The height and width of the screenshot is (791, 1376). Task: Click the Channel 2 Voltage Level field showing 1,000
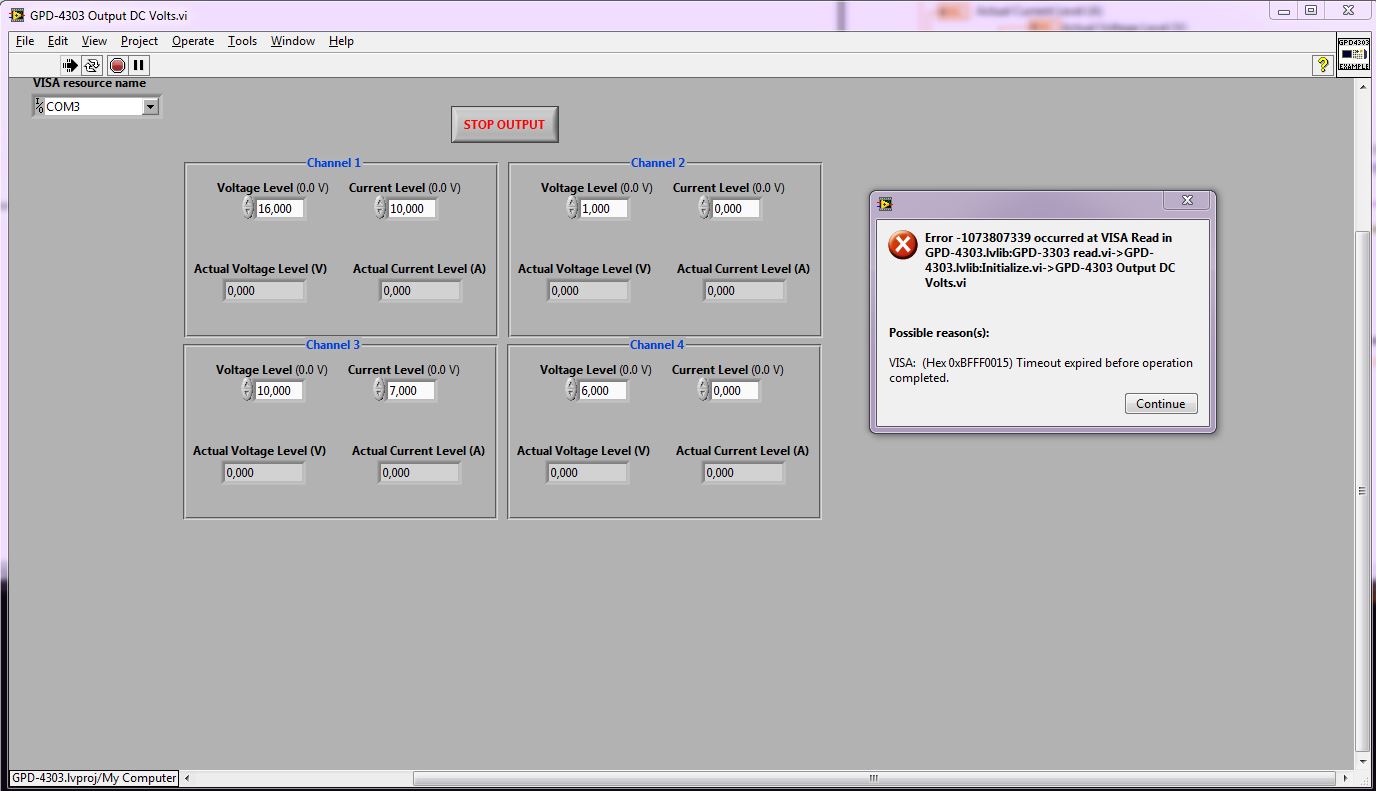click(604, 208)
